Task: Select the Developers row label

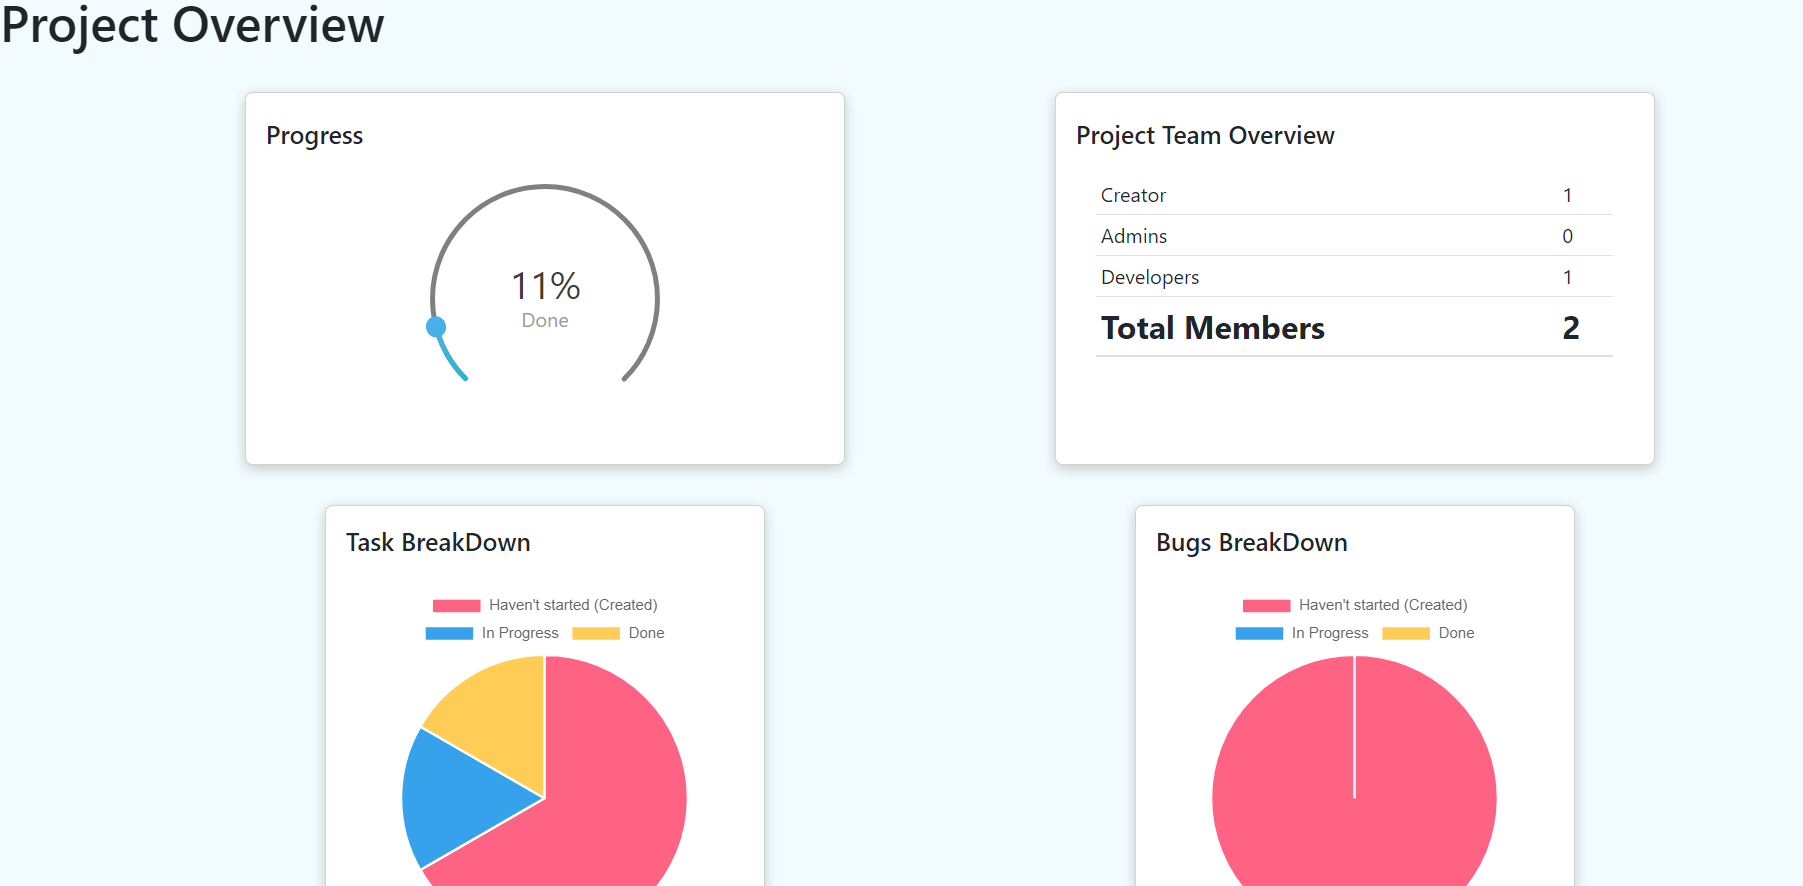Action: [x=1150, y=277]
